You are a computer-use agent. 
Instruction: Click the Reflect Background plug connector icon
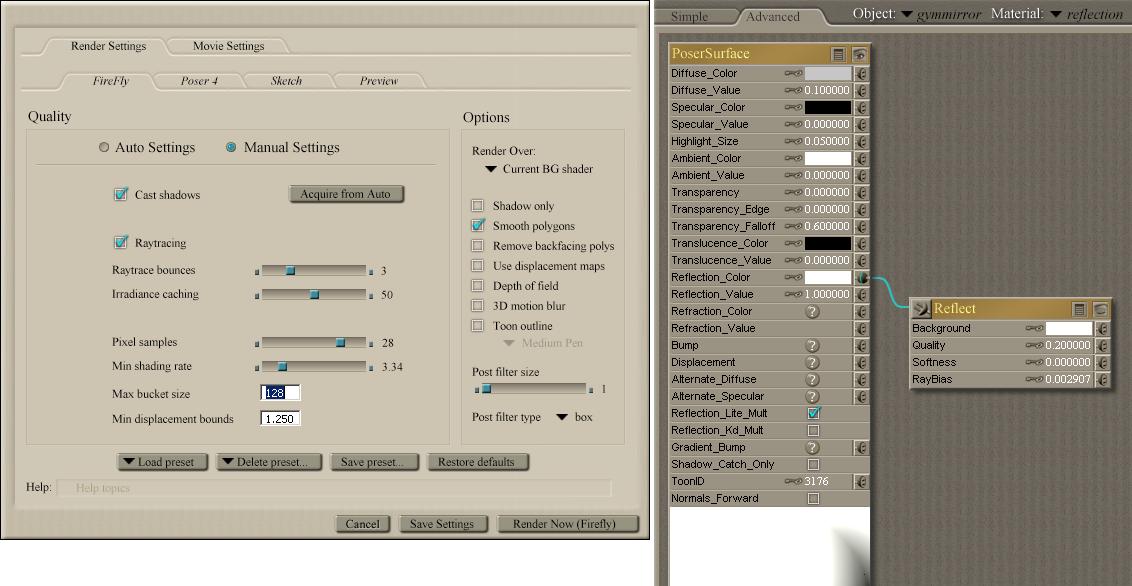coord(1102,328)
